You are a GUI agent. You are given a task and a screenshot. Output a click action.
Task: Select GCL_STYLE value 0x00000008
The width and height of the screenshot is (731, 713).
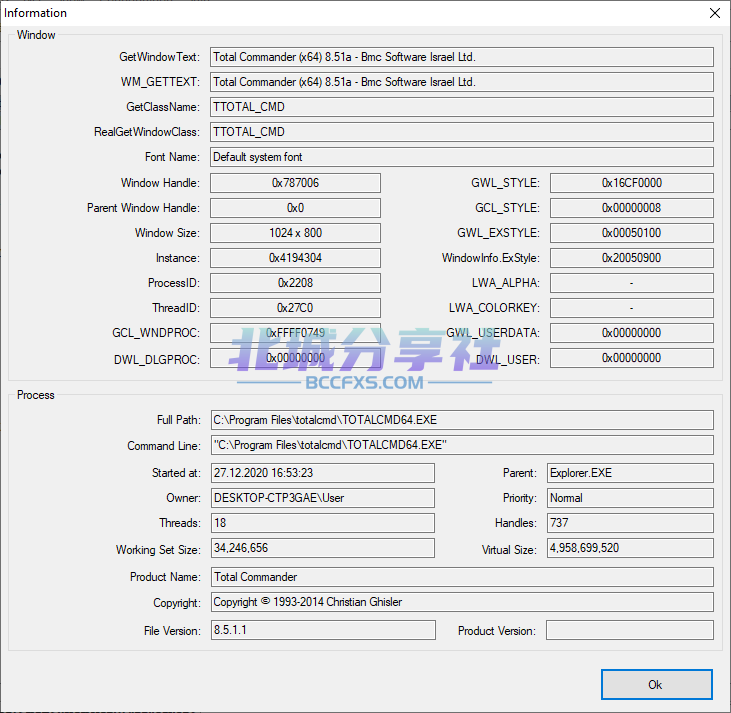(632, 208)
